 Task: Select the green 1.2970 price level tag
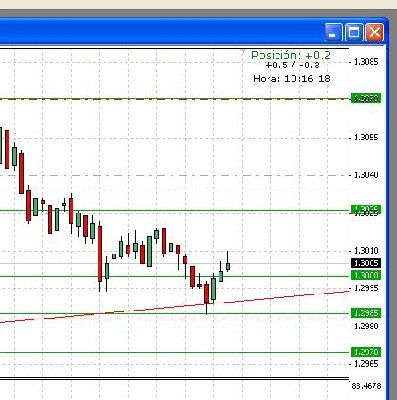(366, 352)
